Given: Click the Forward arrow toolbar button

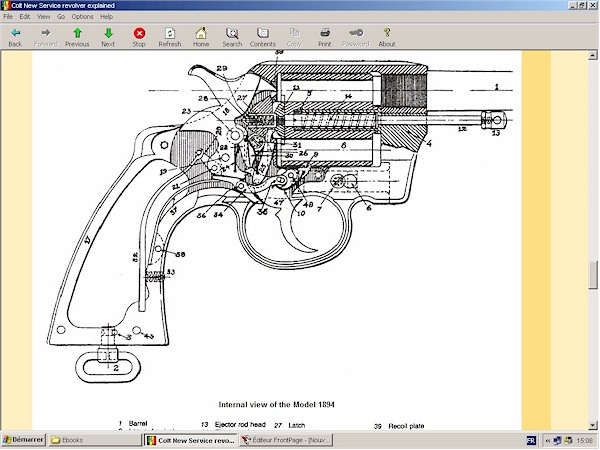Looking at the screenshot, I should pos(46,37).
